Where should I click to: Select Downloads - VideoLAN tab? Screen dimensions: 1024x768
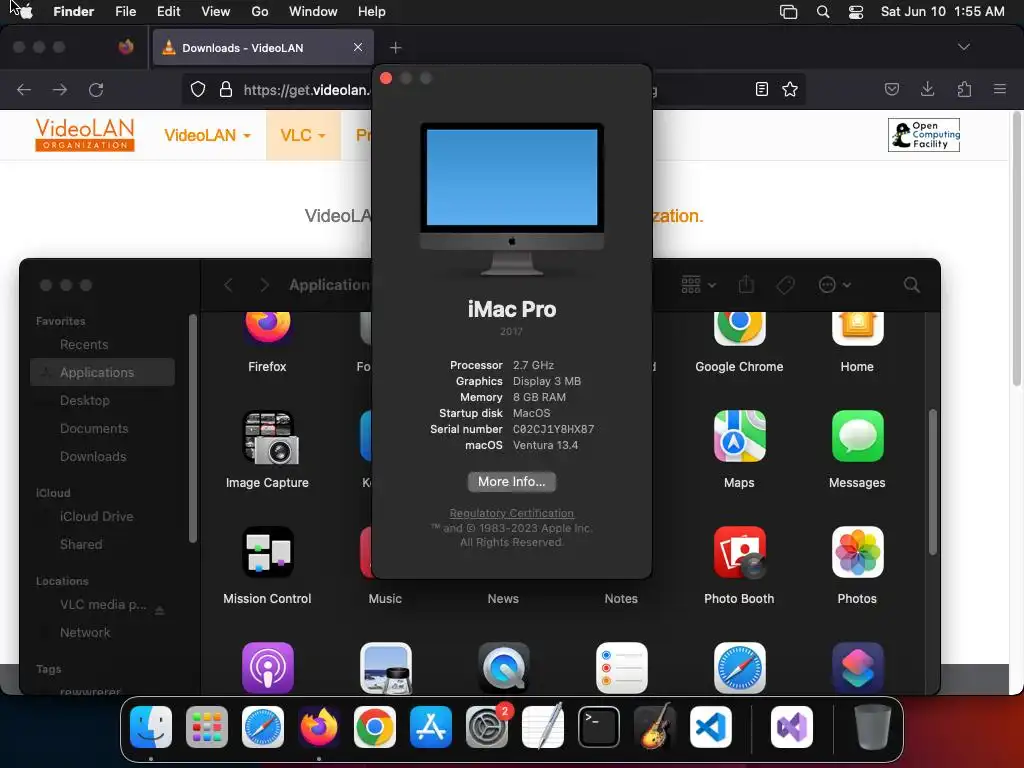click(x=263, y=48)
